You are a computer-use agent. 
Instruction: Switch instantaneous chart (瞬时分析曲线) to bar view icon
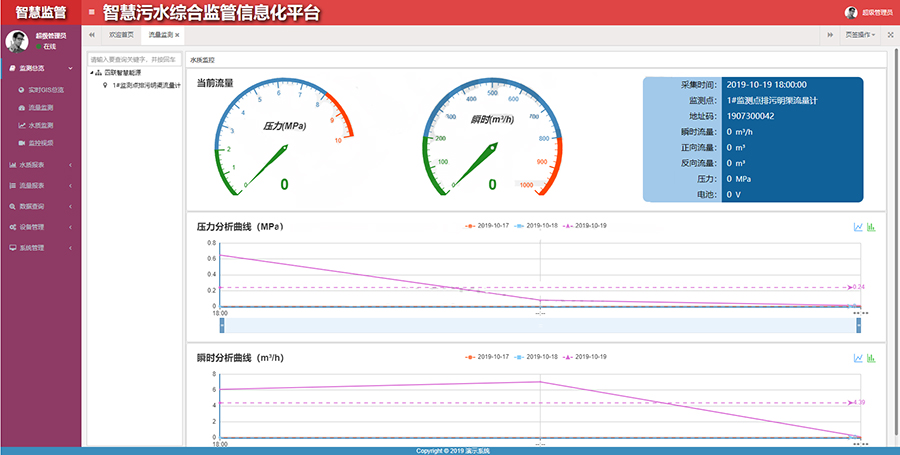click(871, 358)
